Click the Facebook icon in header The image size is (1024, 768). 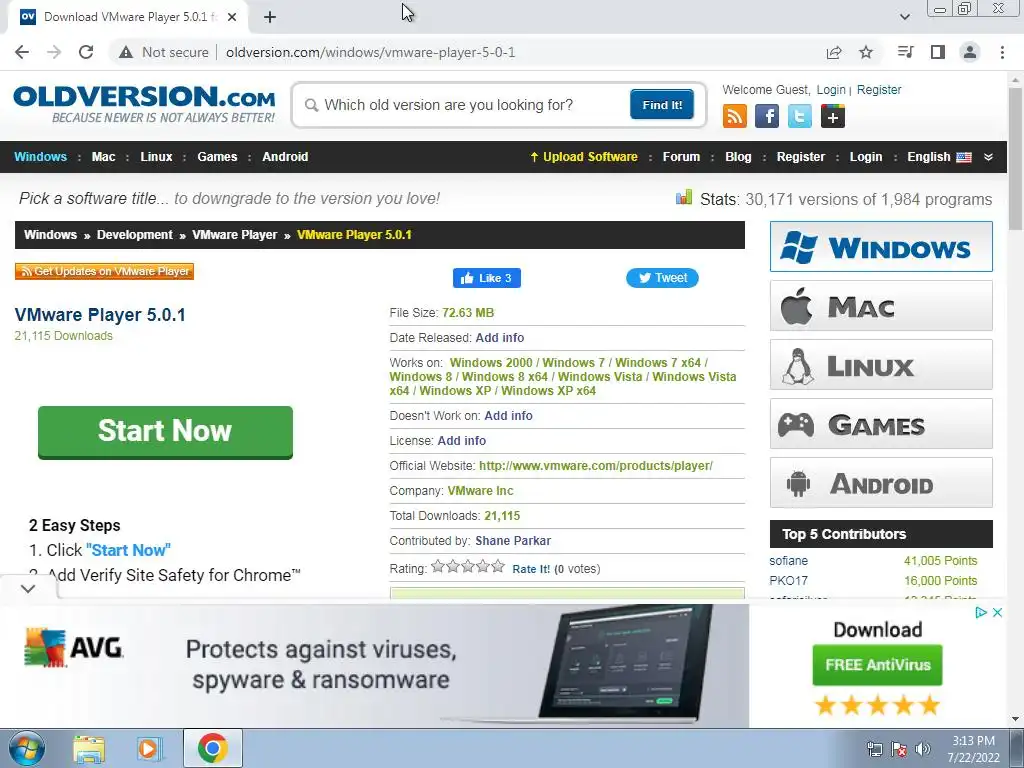pos(767,116)
